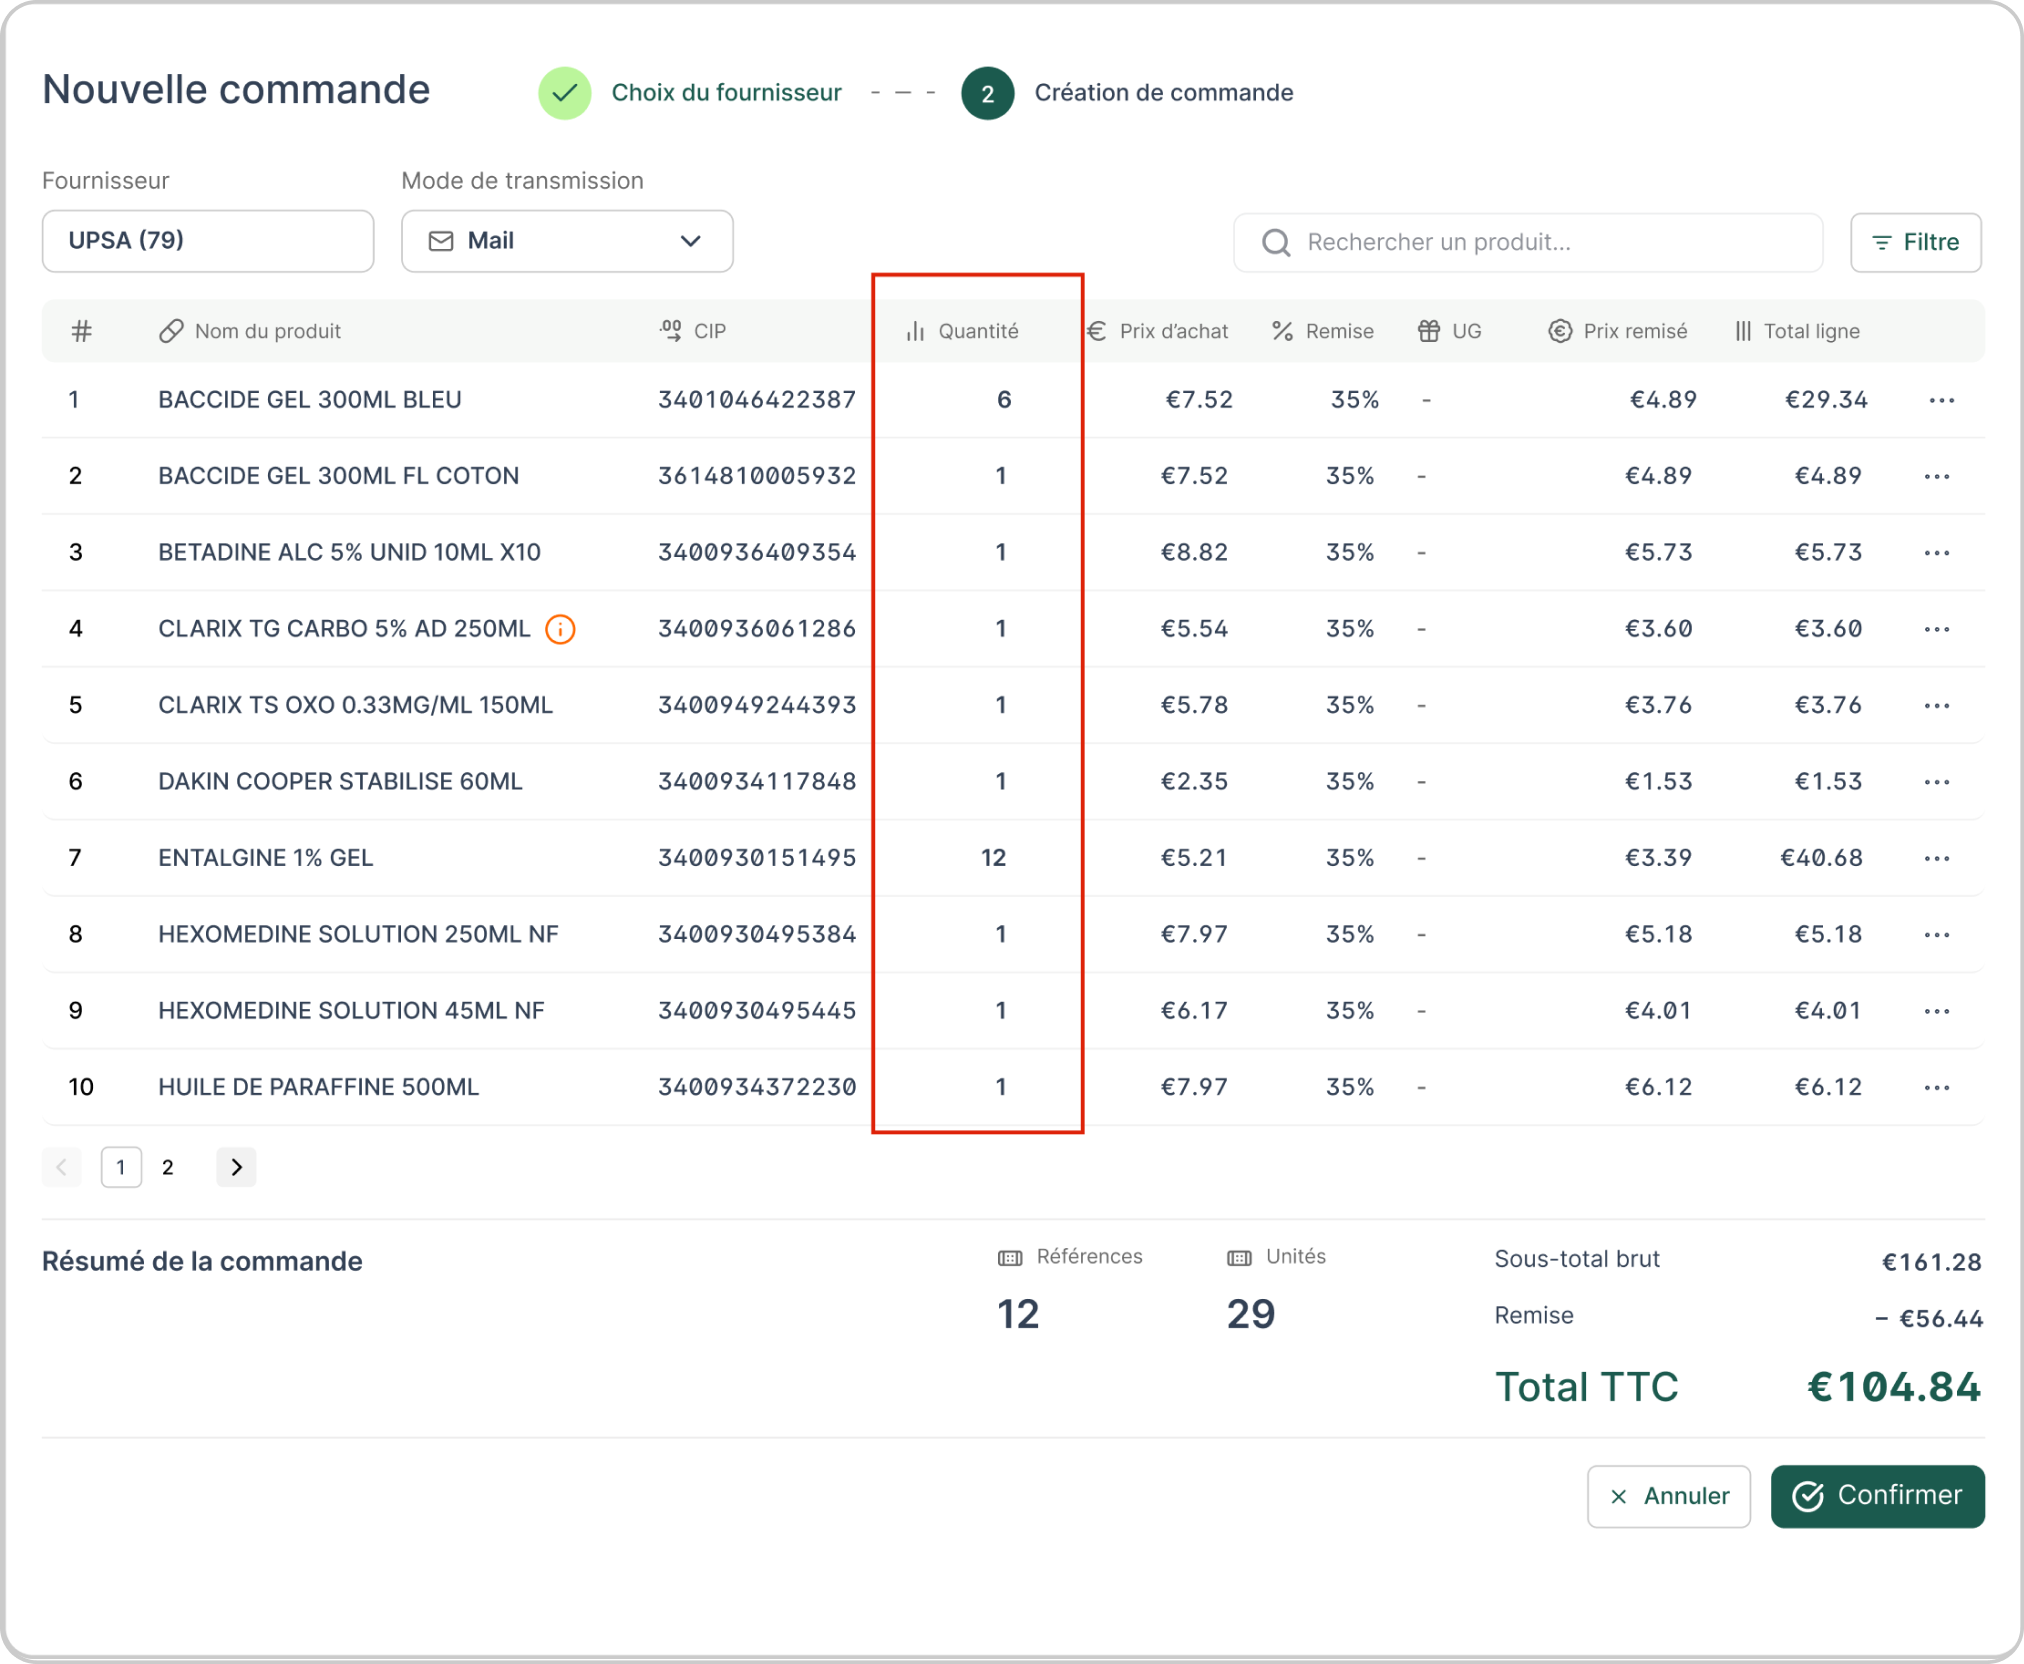Click the orange info icon beside CLARIX TG CARBO
The width and height of the screenshot is (2024, 1664).
click(x=560, y=629)
